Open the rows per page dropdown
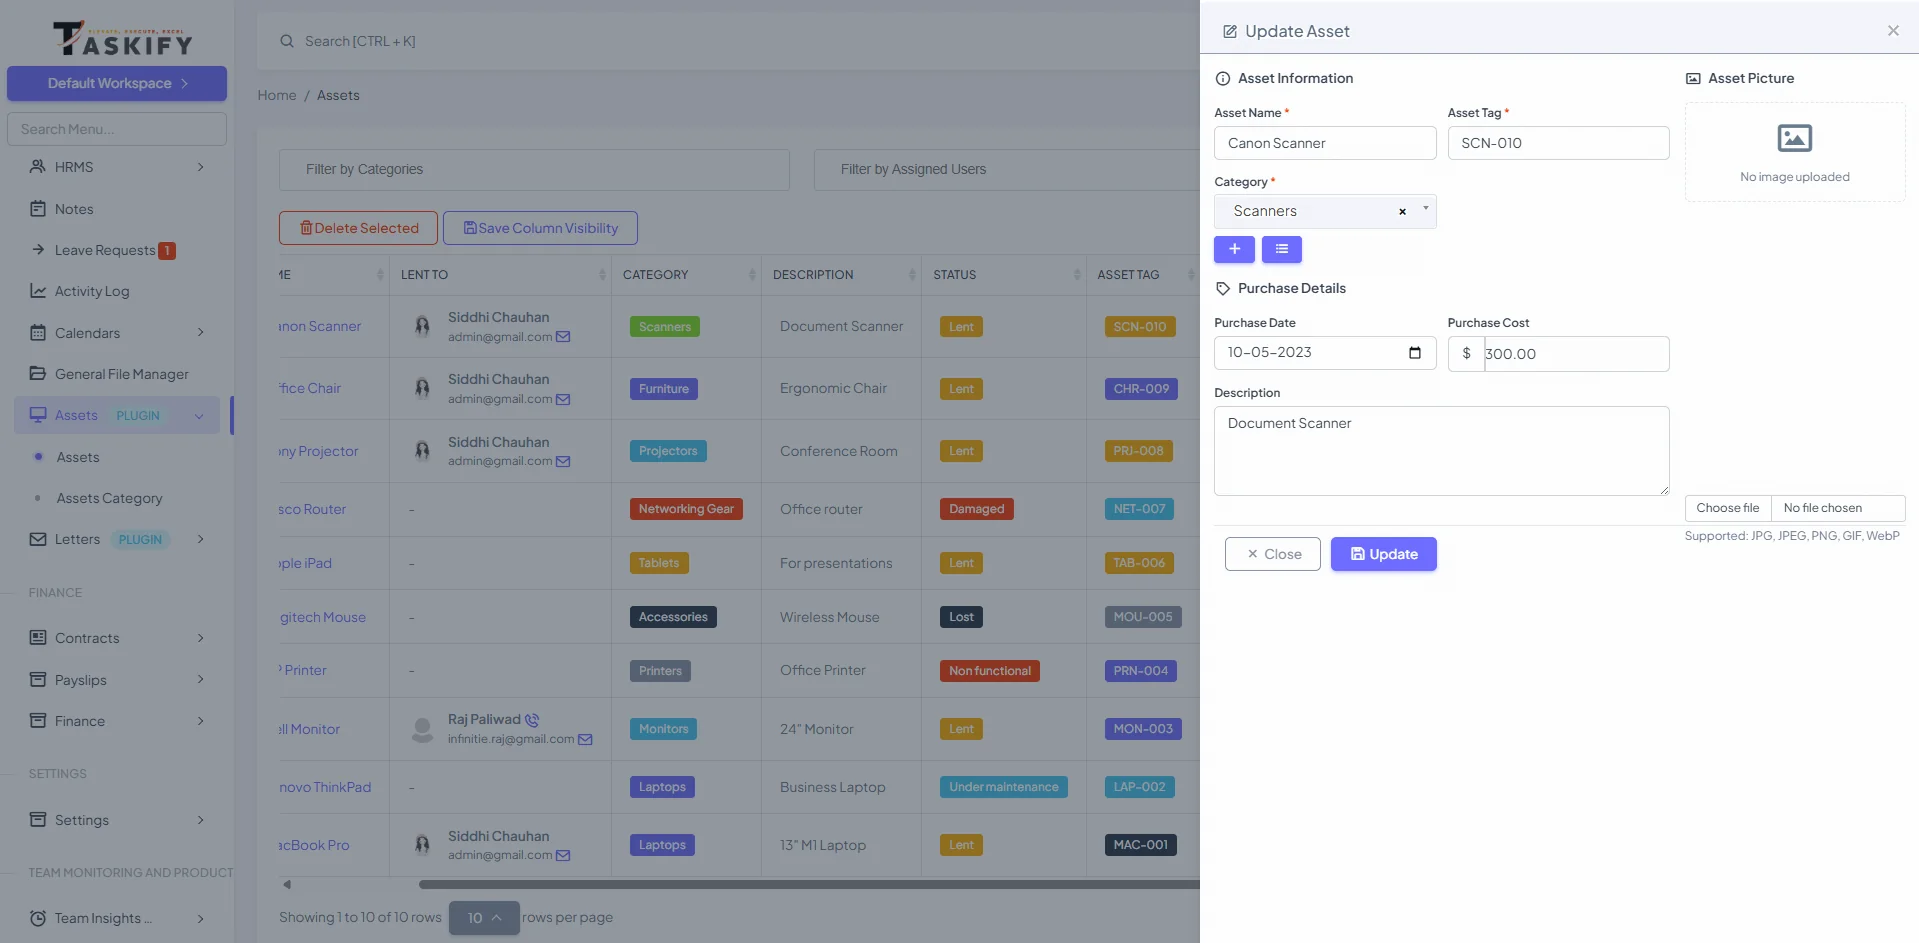 tap(484, 918)
